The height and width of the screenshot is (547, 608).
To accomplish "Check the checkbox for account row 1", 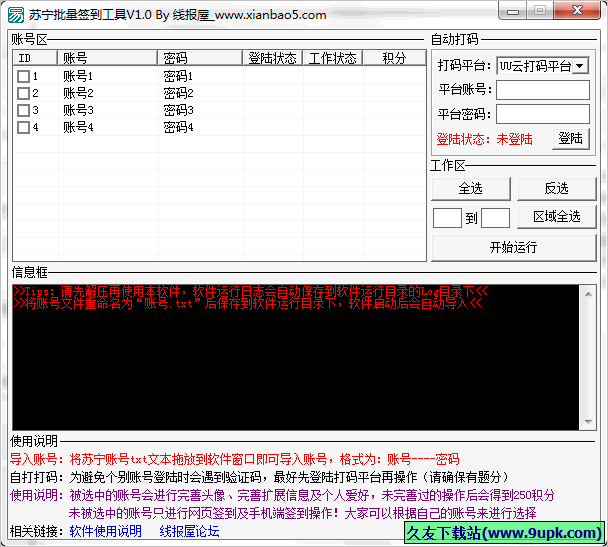I will click(x=23, y=76).
